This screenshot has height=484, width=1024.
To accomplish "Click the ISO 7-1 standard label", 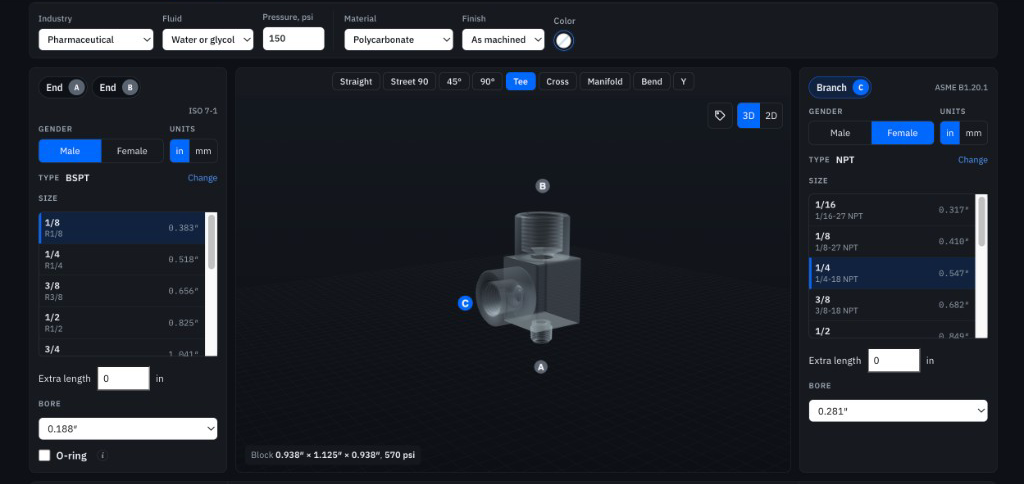I will tap(202, 111).
